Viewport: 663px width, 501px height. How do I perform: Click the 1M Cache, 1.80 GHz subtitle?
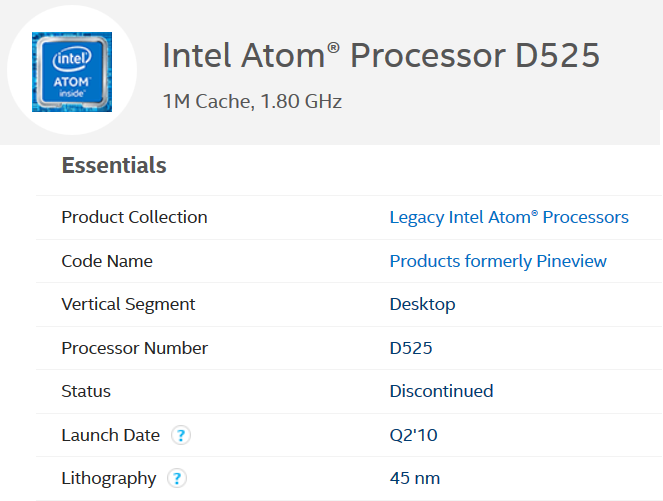(252, 101)
